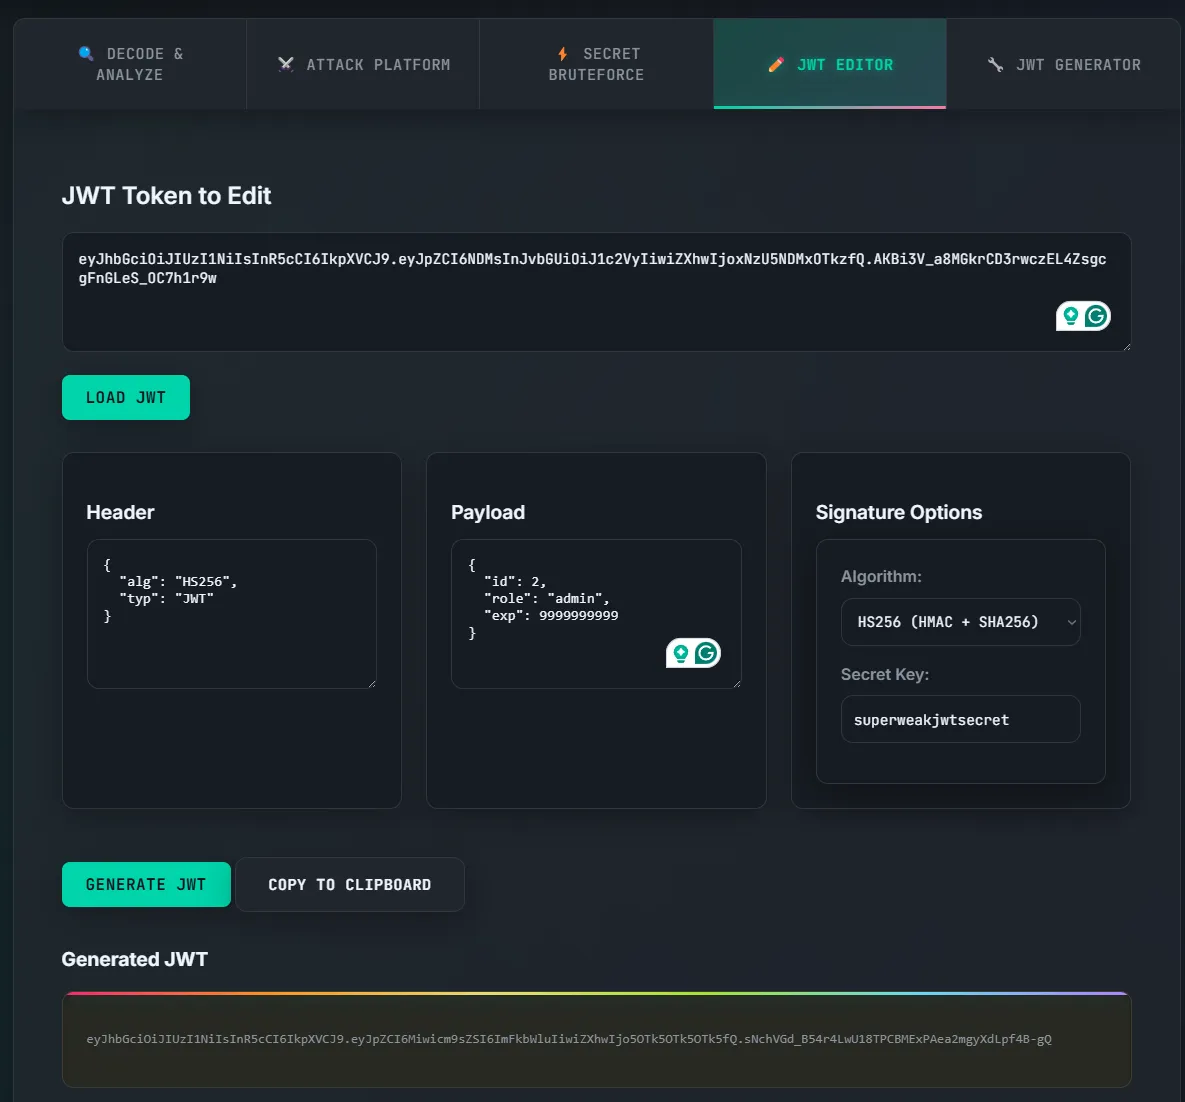The image size is (1185, 1102).
Task: Open the Algorithm HS256 dropdown
Action: [960, 622]
